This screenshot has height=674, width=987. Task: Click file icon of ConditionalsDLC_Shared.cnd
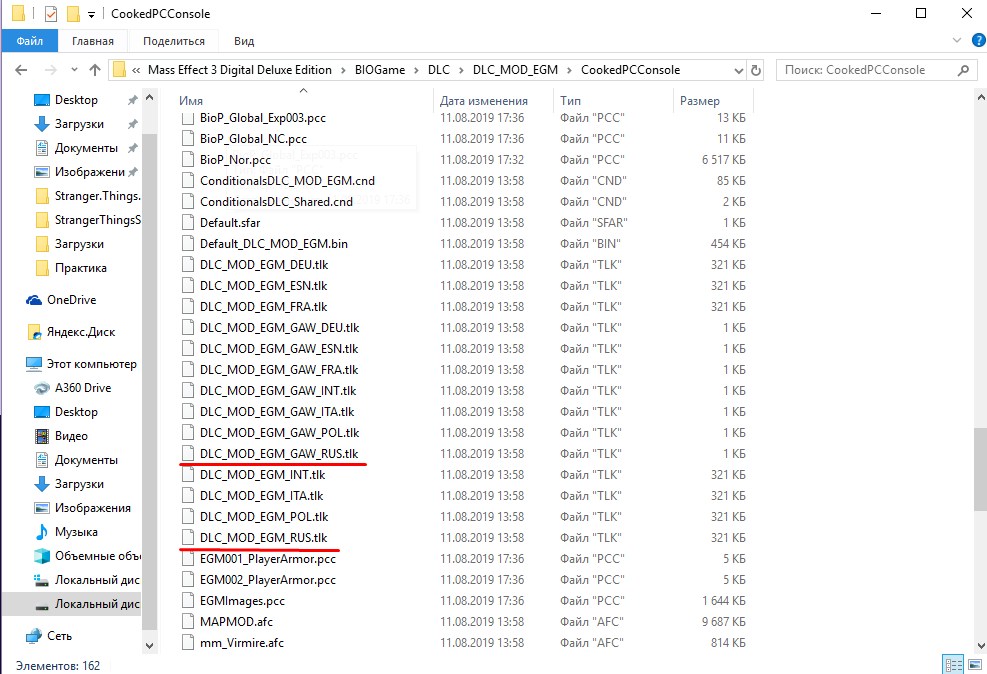pyautogui.click(x=188, y=201)
